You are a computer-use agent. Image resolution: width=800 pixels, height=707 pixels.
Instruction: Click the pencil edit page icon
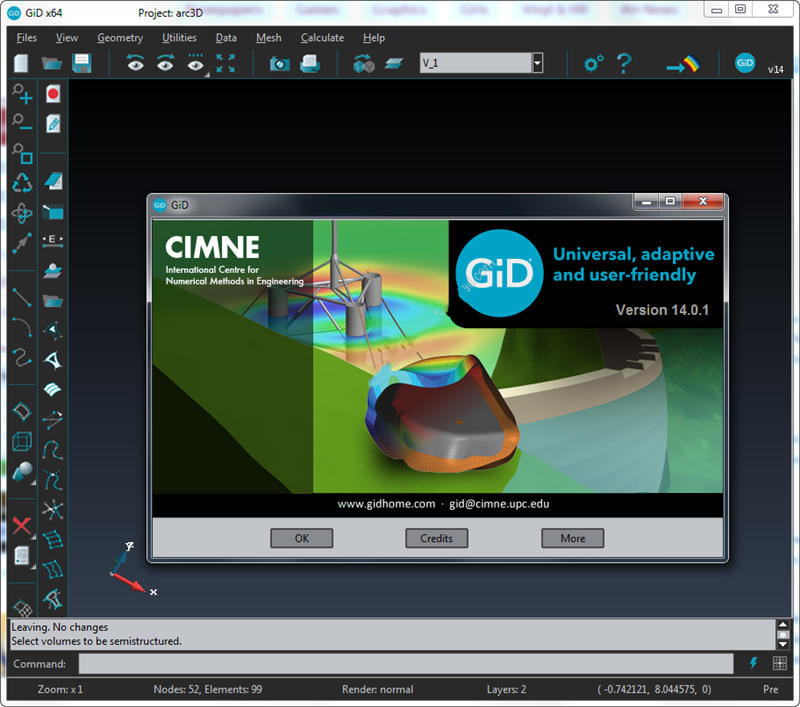click(53, 123)
